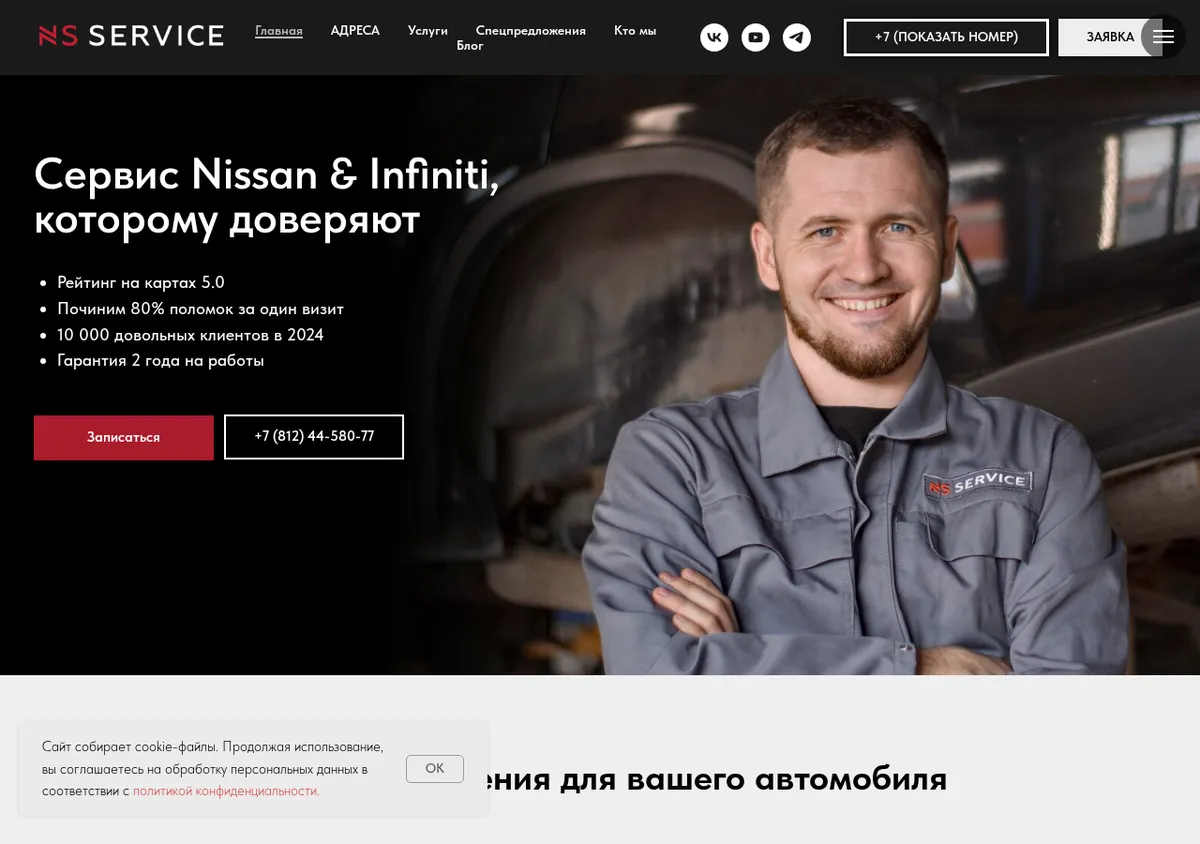Click the hero heading Сервис Nissan & Infiniti
Viewport: 1200px width, 844px height.
click(x=266, y=175)
